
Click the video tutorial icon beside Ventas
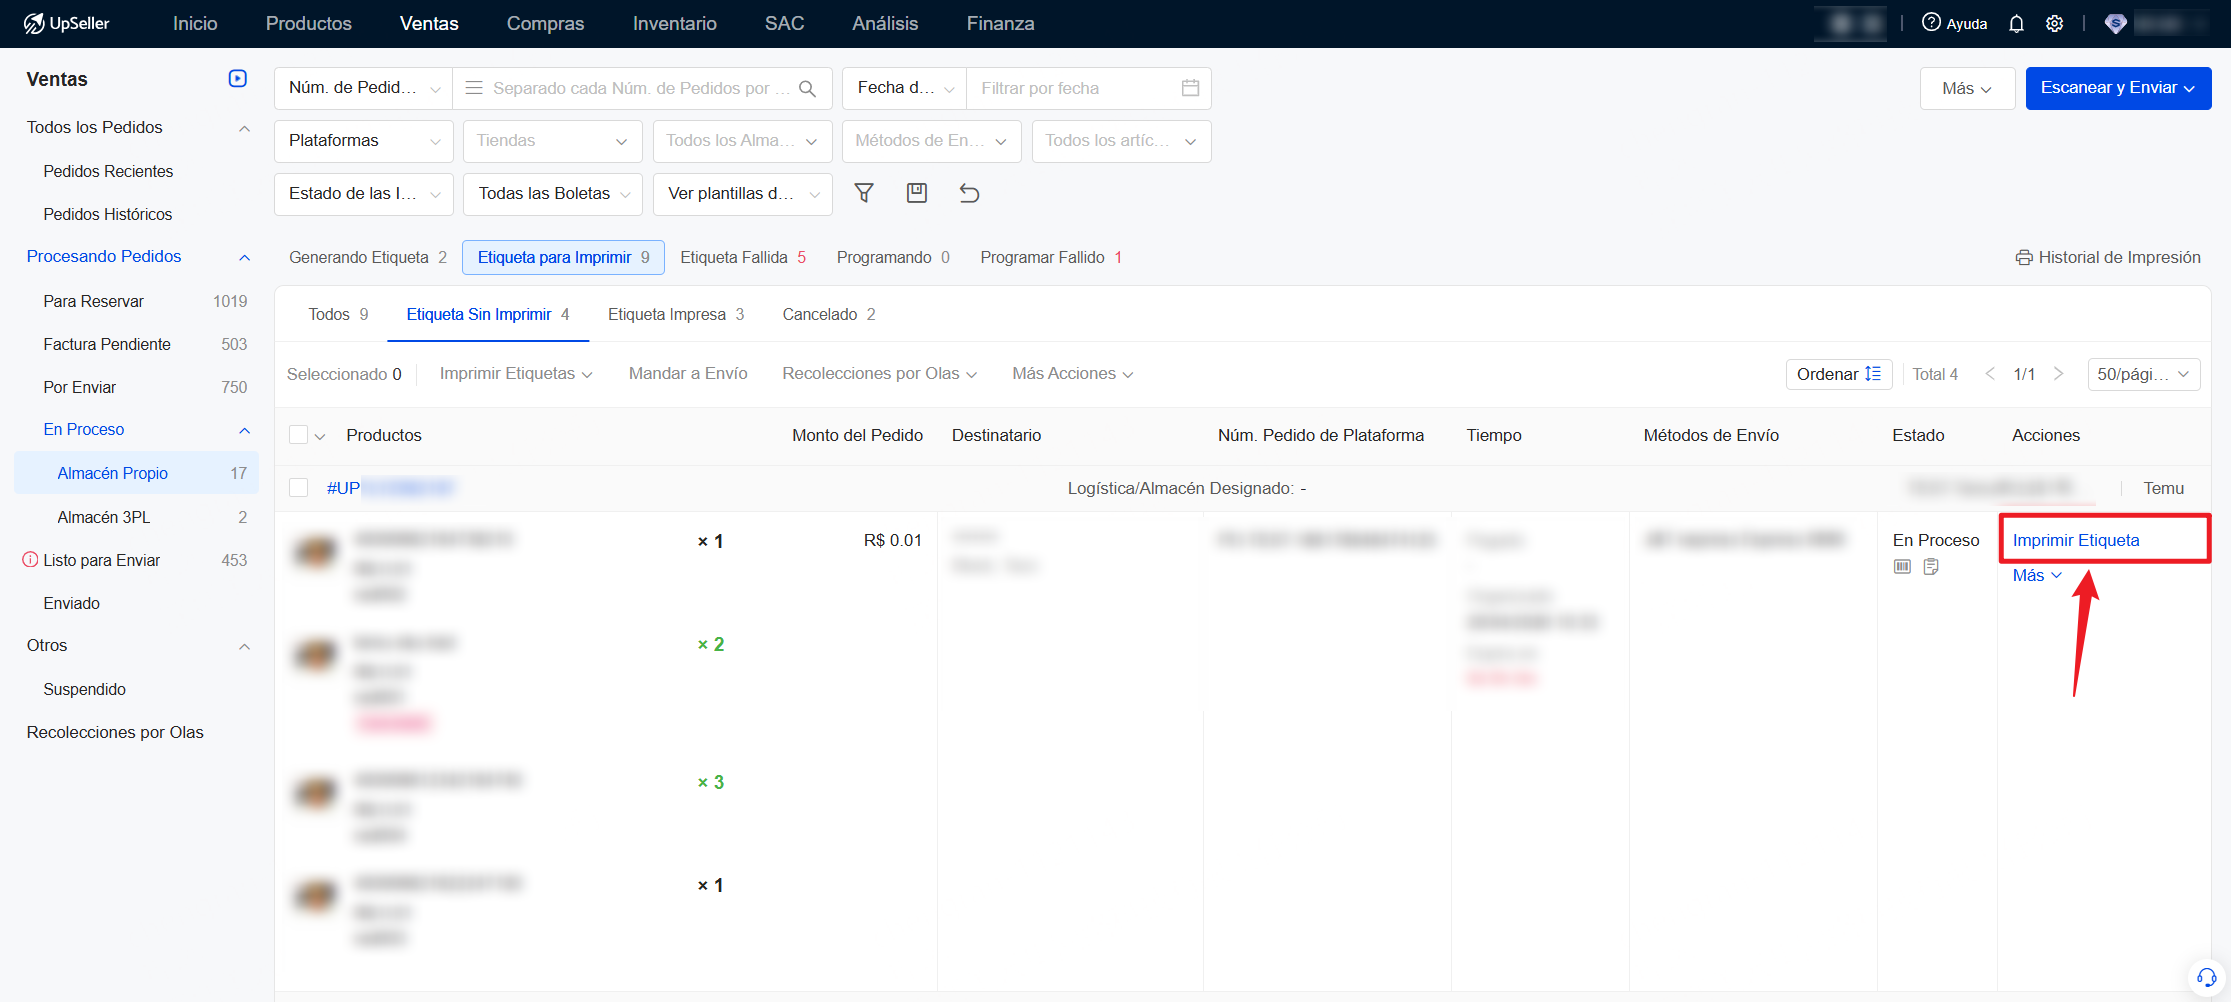click(x=238, y=79)
